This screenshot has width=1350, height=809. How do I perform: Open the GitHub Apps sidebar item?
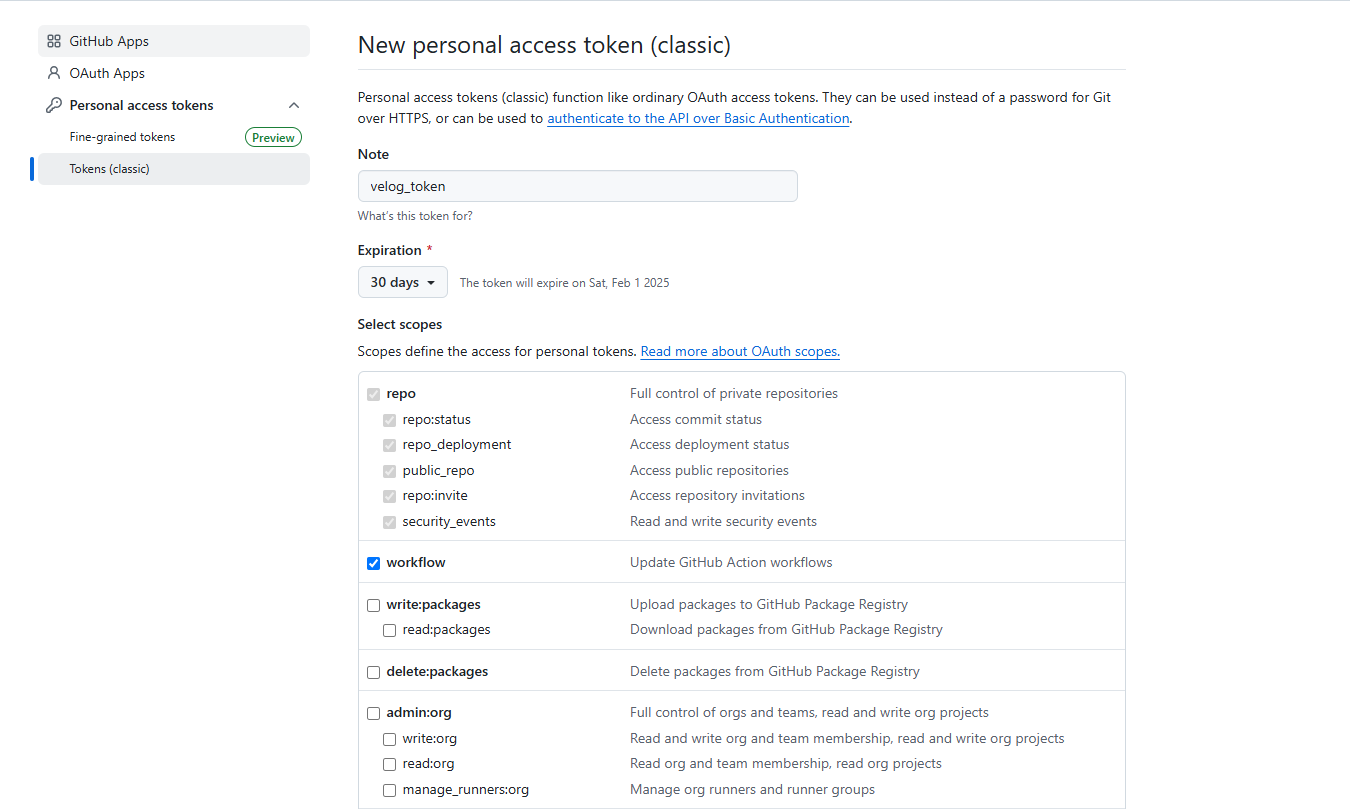pyautogui.click(x=174, y=41)
